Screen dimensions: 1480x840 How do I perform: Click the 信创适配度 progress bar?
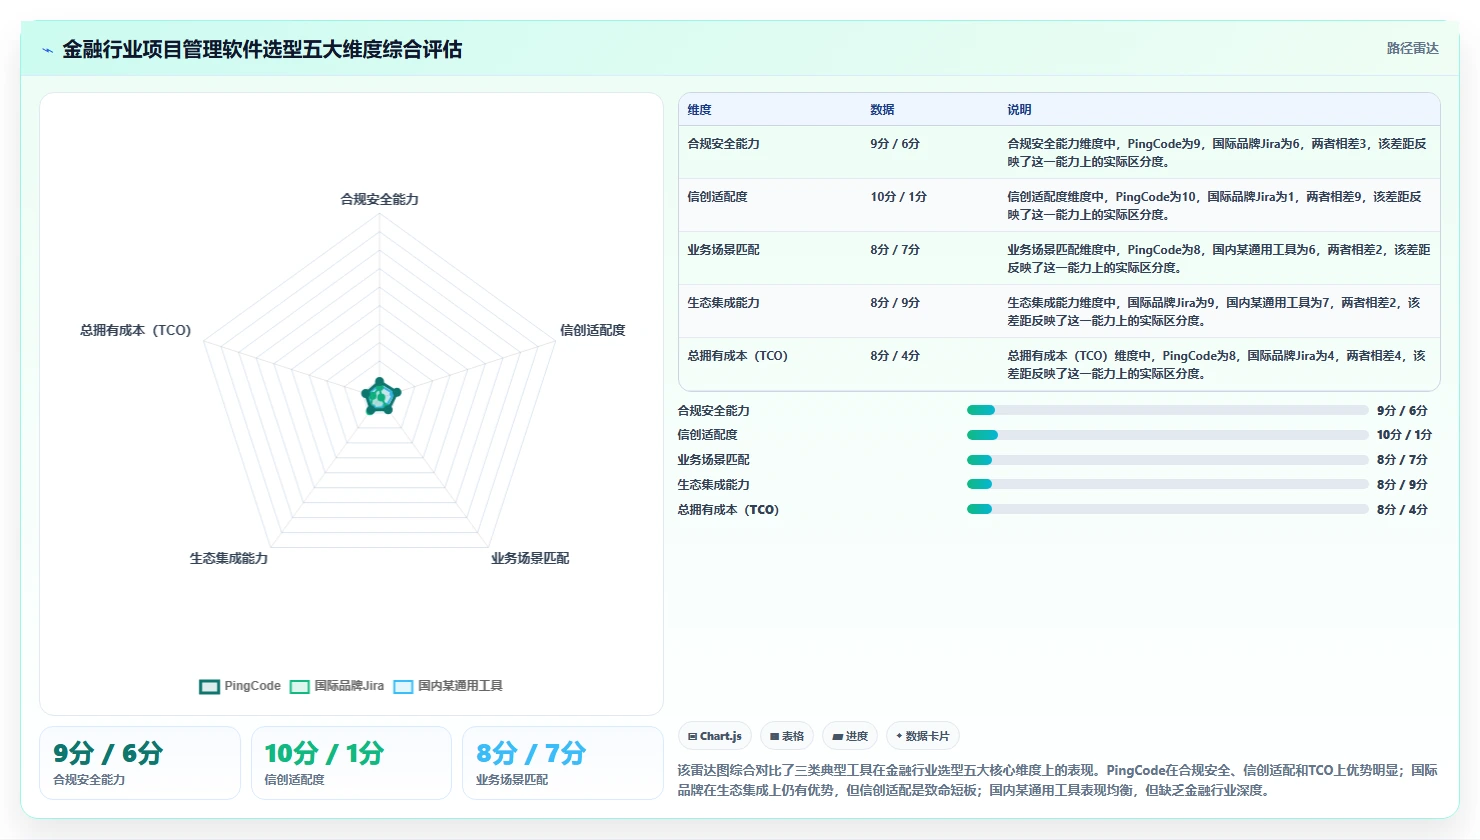(1167, 435)
